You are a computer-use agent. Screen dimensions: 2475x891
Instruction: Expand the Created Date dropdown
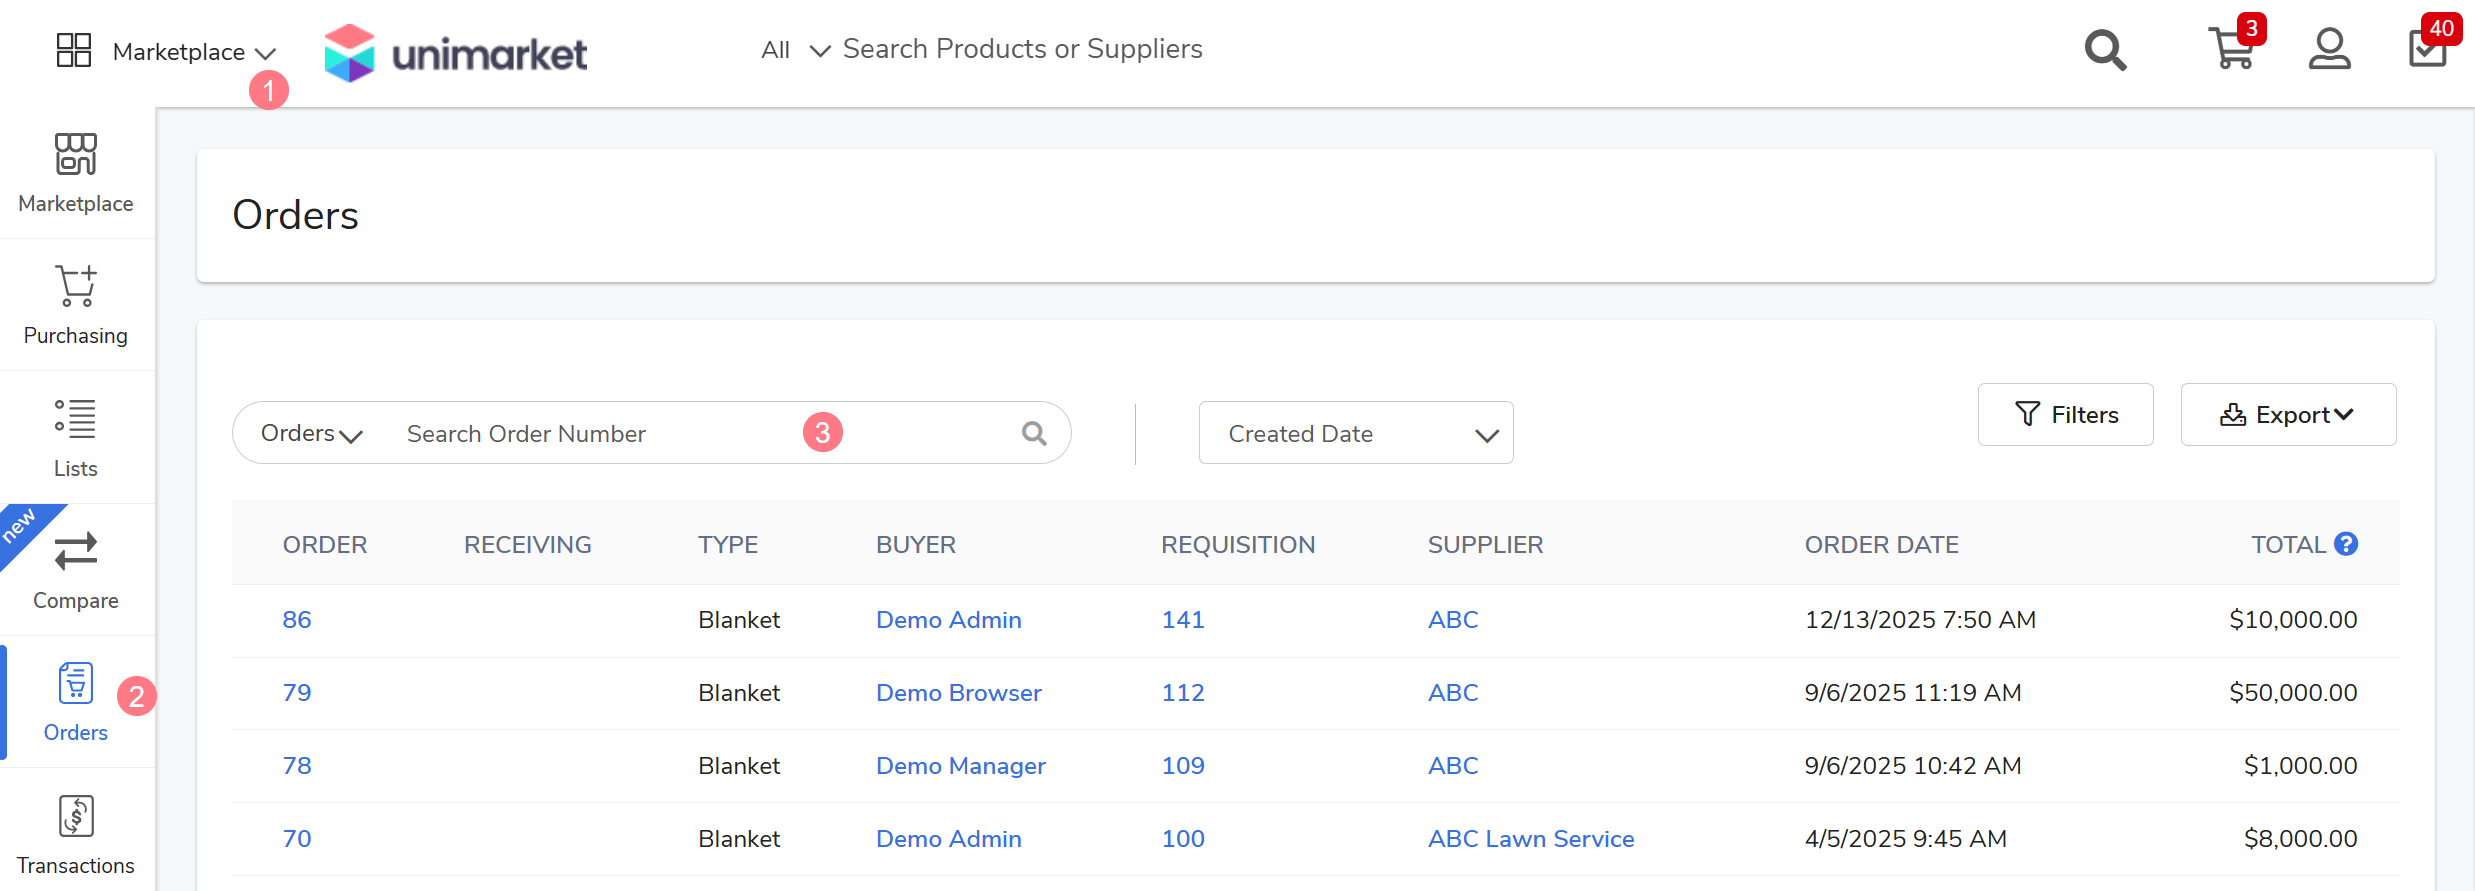coord(1355,433)
